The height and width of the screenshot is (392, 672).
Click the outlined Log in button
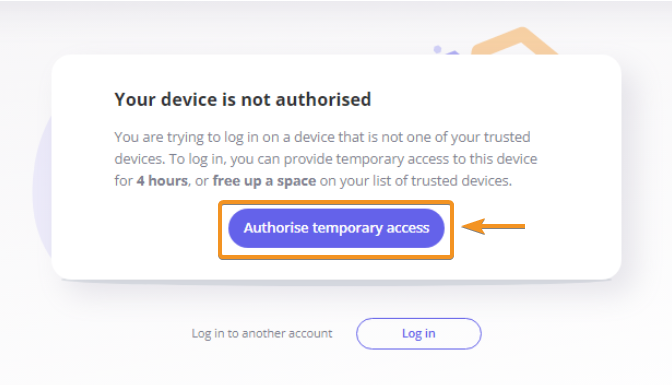(x=418, y=334)
